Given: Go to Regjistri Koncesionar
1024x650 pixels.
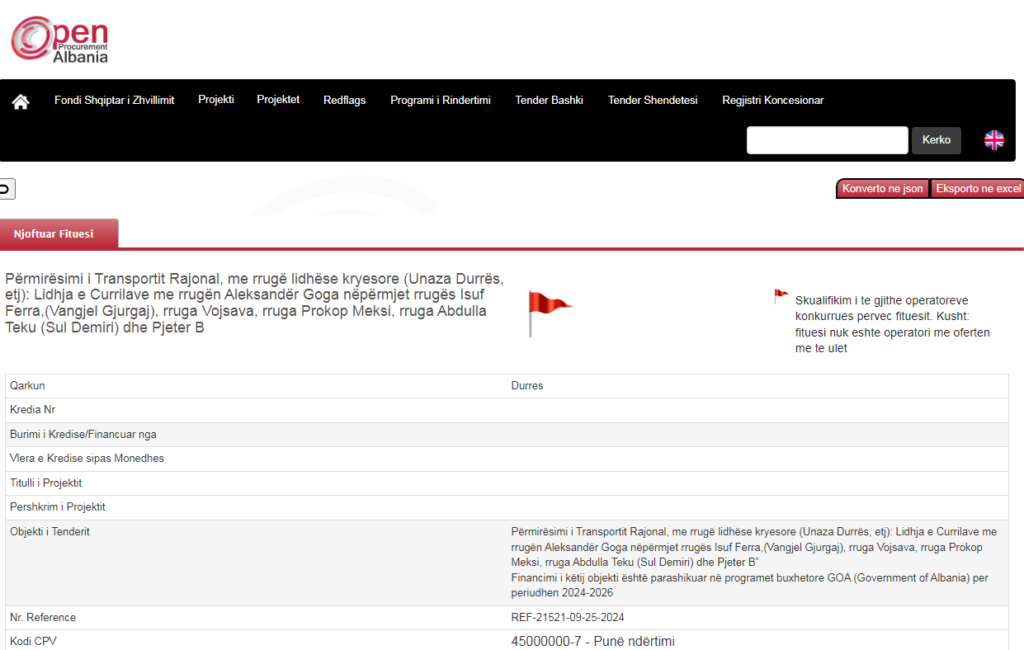Looking at the screenshot, I should [x=772, y=100].
